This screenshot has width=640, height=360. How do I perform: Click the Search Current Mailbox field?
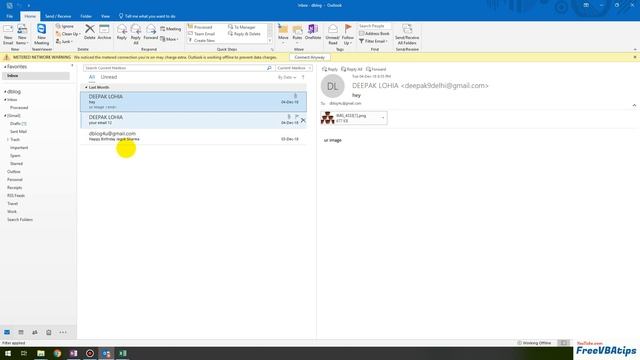coord(176,68)
